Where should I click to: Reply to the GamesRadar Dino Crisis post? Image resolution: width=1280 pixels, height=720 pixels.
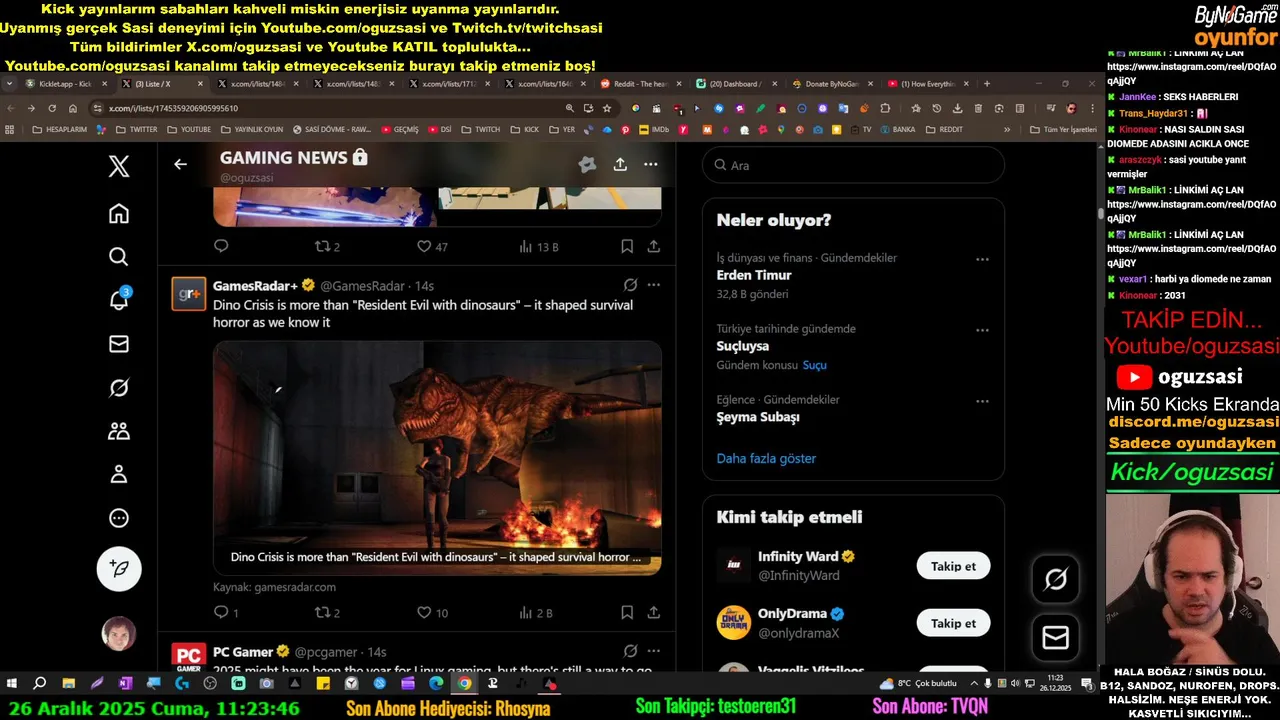(x=222, y=612)
